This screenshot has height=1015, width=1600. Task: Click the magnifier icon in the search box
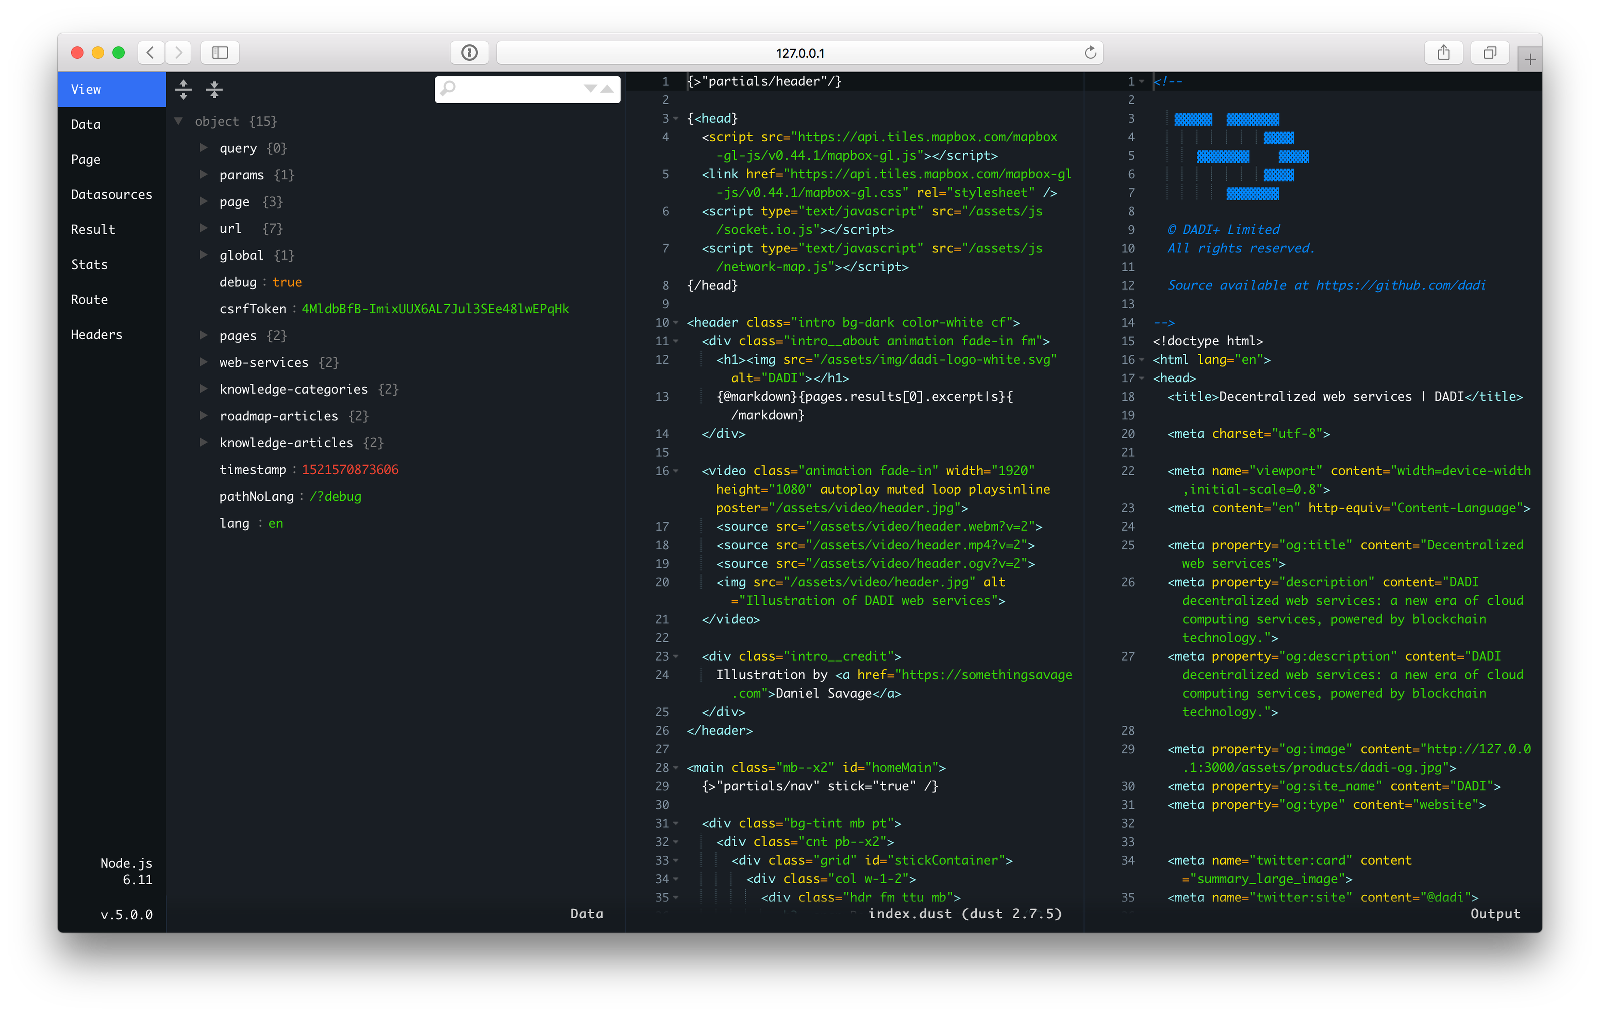coord(447,89)
